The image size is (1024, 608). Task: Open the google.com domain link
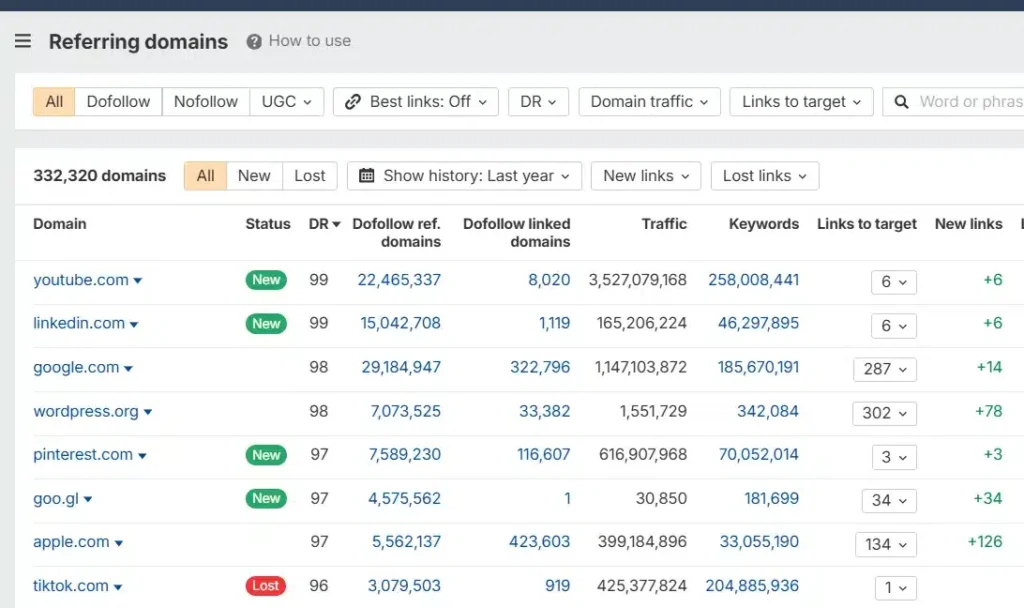(76, 368)
